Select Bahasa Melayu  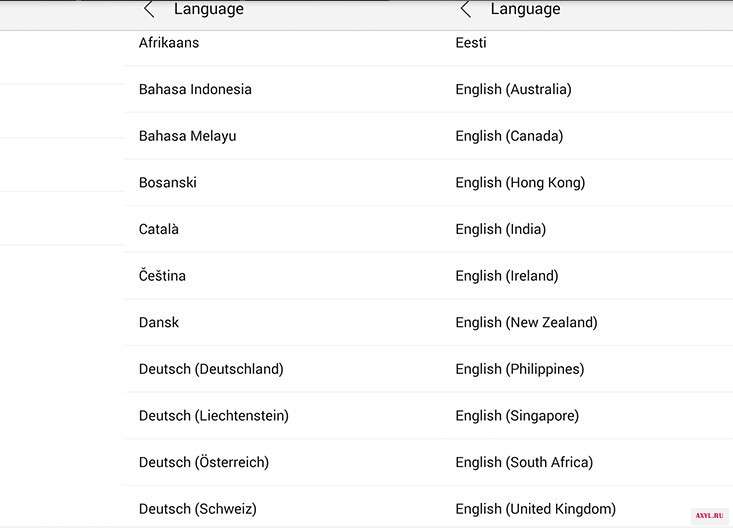click(x=187, y=136)
